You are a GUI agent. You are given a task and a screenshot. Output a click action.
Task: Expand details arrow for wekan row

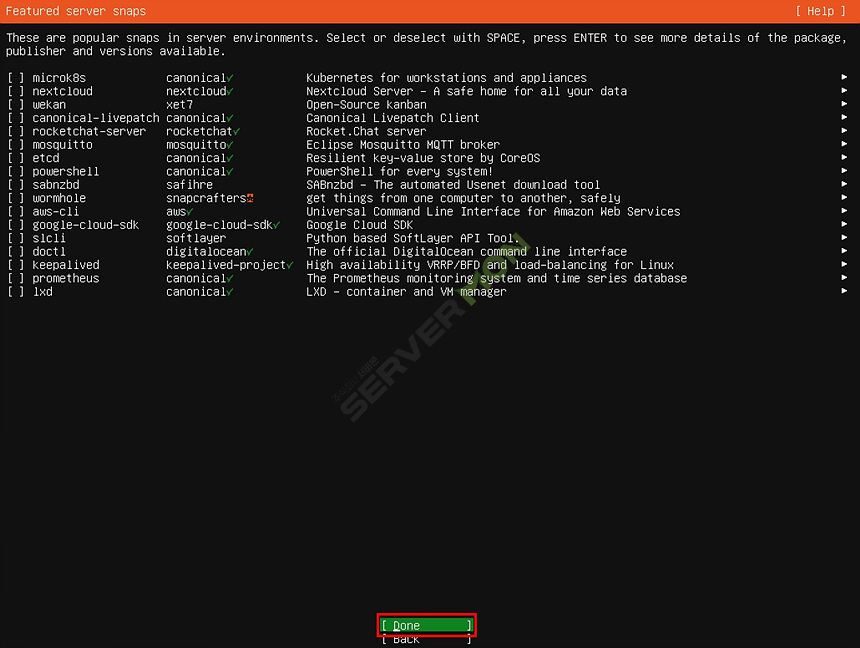click(844, 104)
